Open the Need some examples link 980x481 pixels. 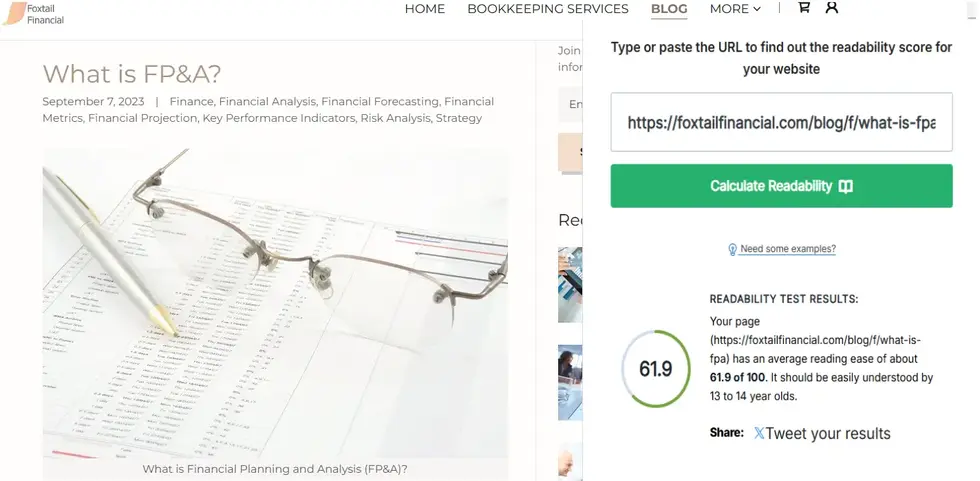click(788, 249)
